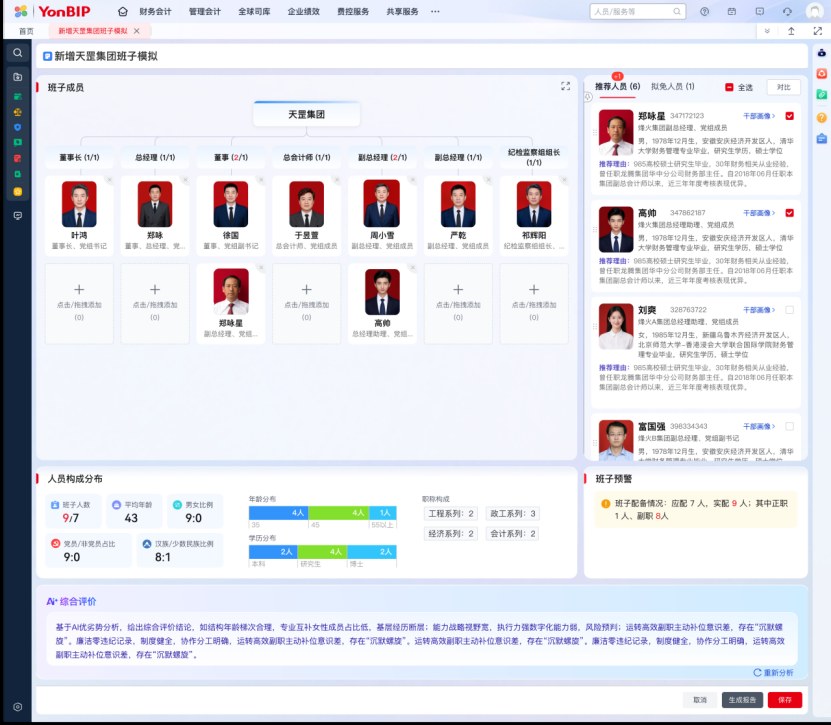This screenshot has width=831, height=725.
Task: Open the sidebar folder icon
Action: pyautogui.click(x=17, y=77)
